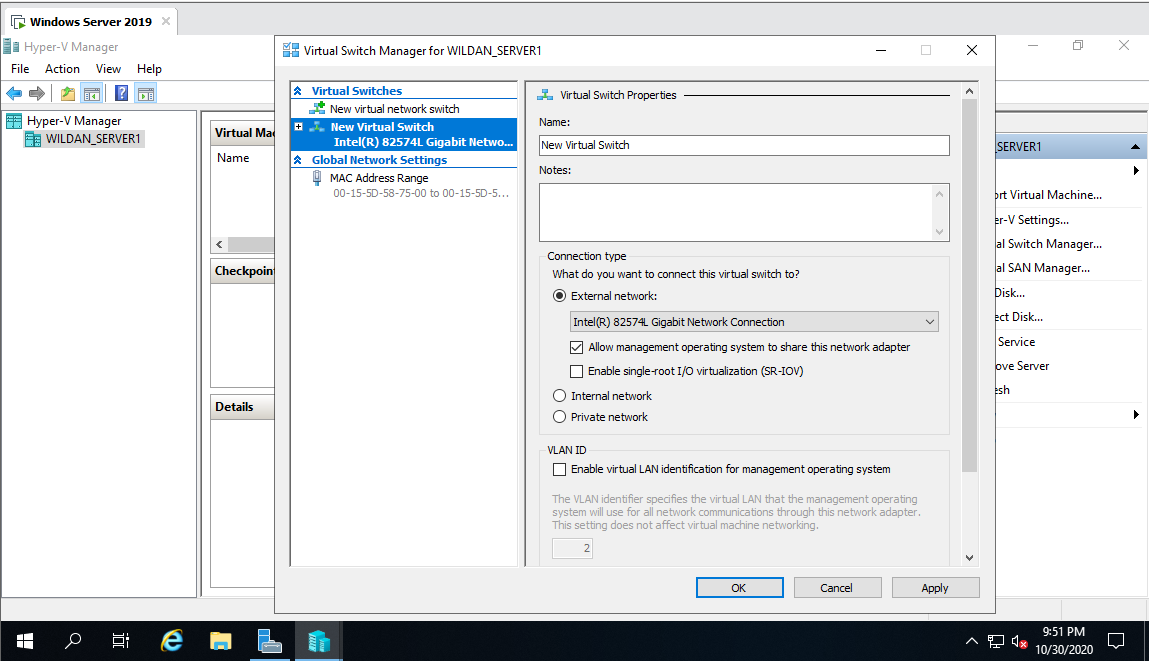The height and width of the screenshot is (661, 1149).
Task: Open the Intel 82574L network adapter dropdown
Action: pos(754,322)
